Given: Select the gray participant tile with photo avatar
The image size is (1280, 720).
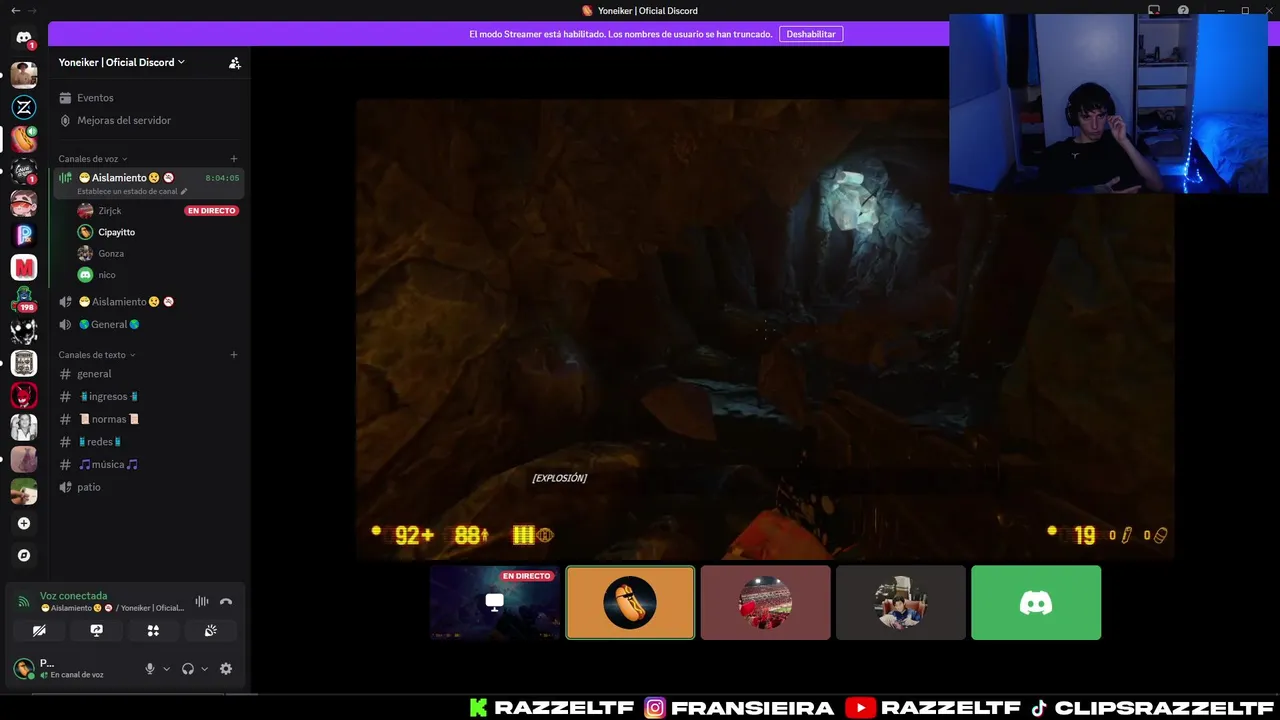Looking at the screenshot, I should [900, 603].
